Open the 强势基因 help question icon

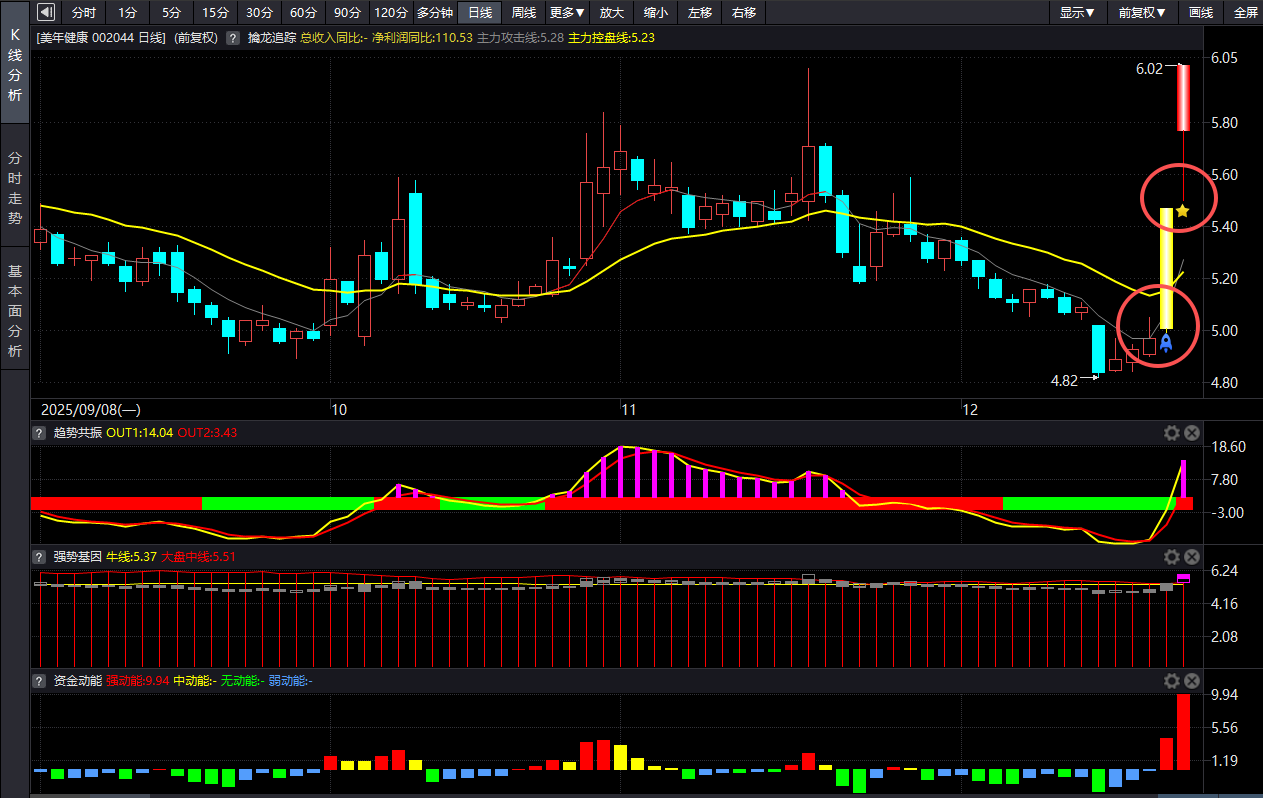[39, 557]
